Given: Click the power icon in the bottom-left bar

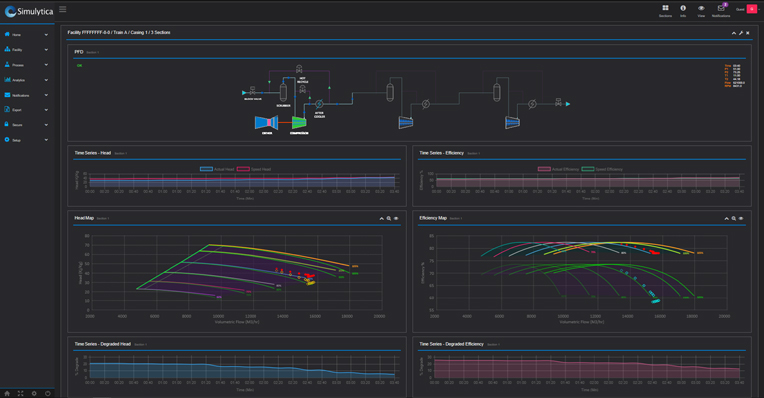Looking at the screenshot, I should (x=48, y=393).
